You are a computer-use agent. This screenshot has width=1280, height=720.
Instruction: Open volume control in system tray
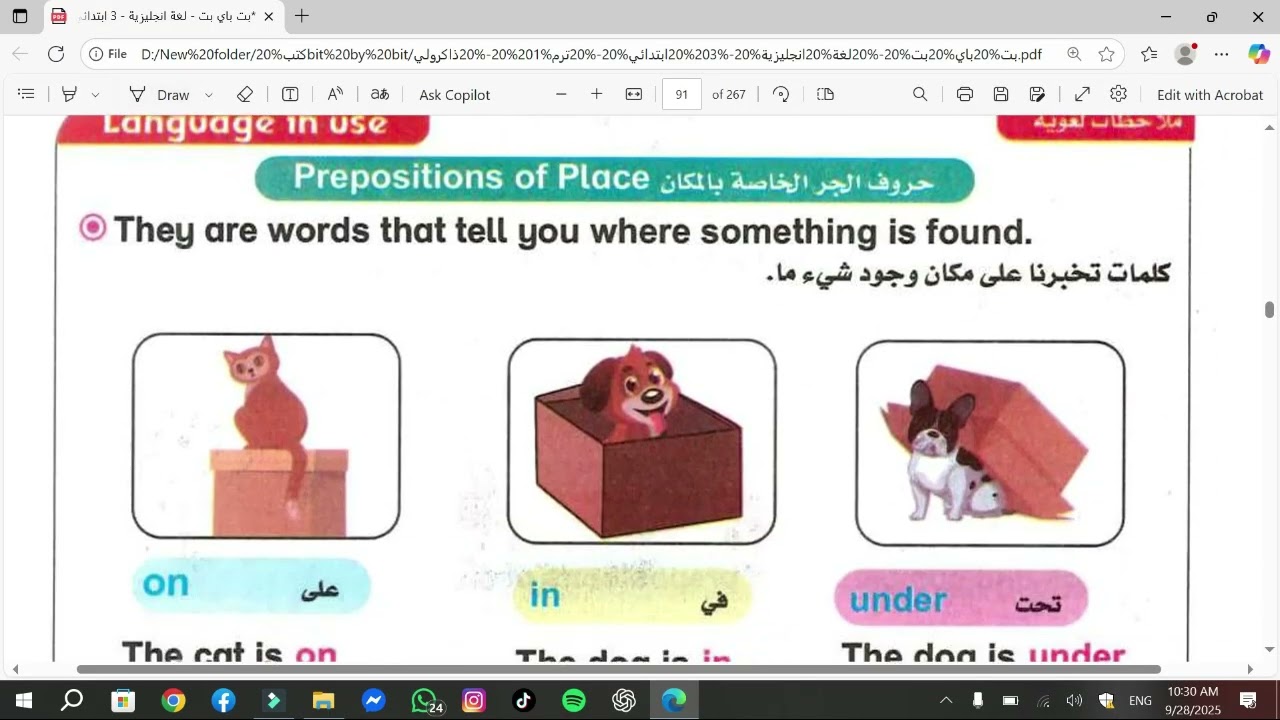pos(1075,700)
